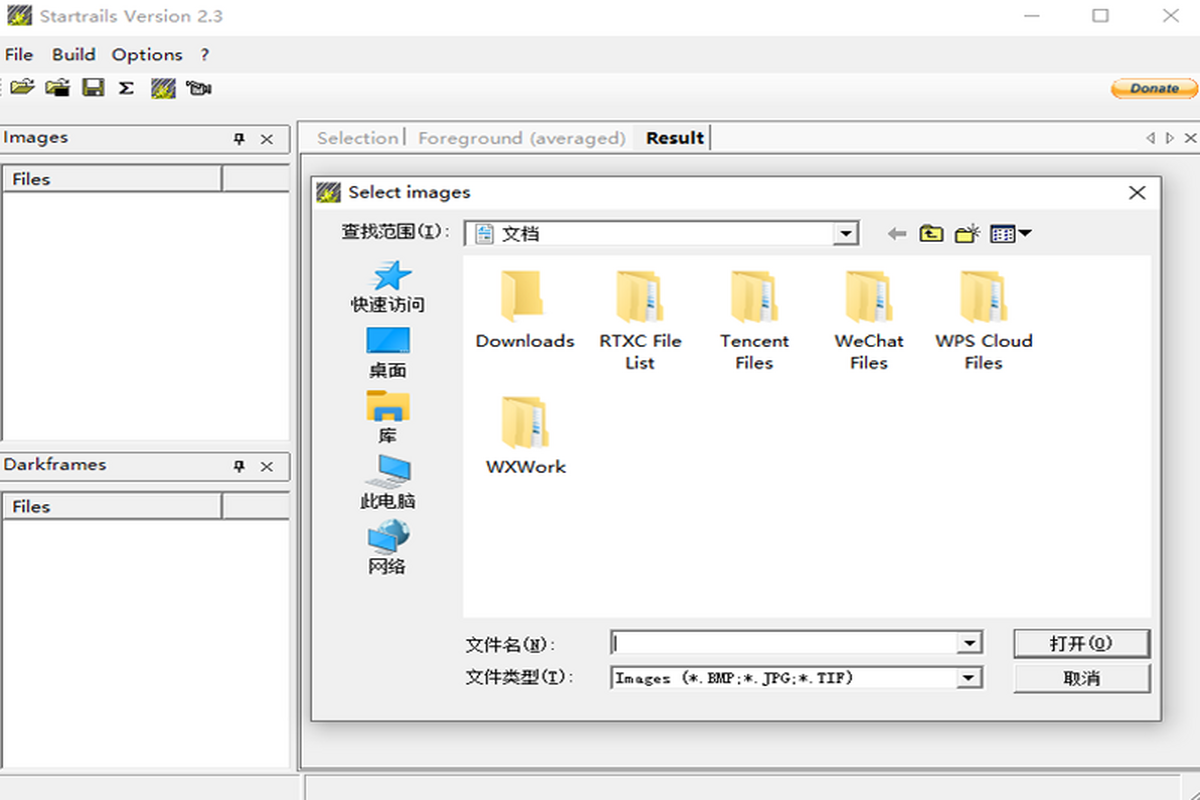The image size is (1200, 800).
Task: Click the Files column header in Darkframes panel
Action: coord(111,507)
